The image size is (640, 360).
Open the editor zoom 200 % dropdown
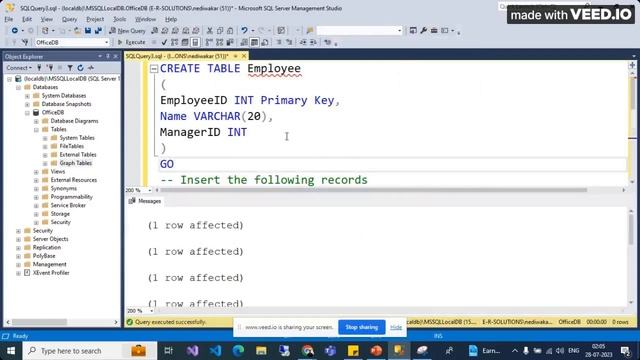tap(150, 190)
